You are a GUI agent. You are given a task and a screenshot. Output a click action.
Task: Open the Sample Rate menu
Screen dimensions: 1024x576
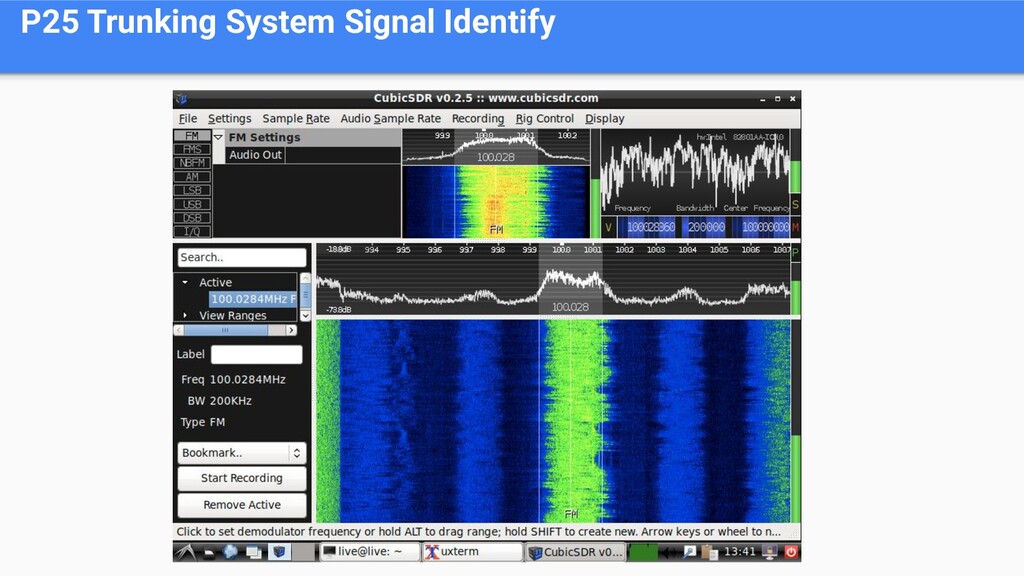pos(296,118)
